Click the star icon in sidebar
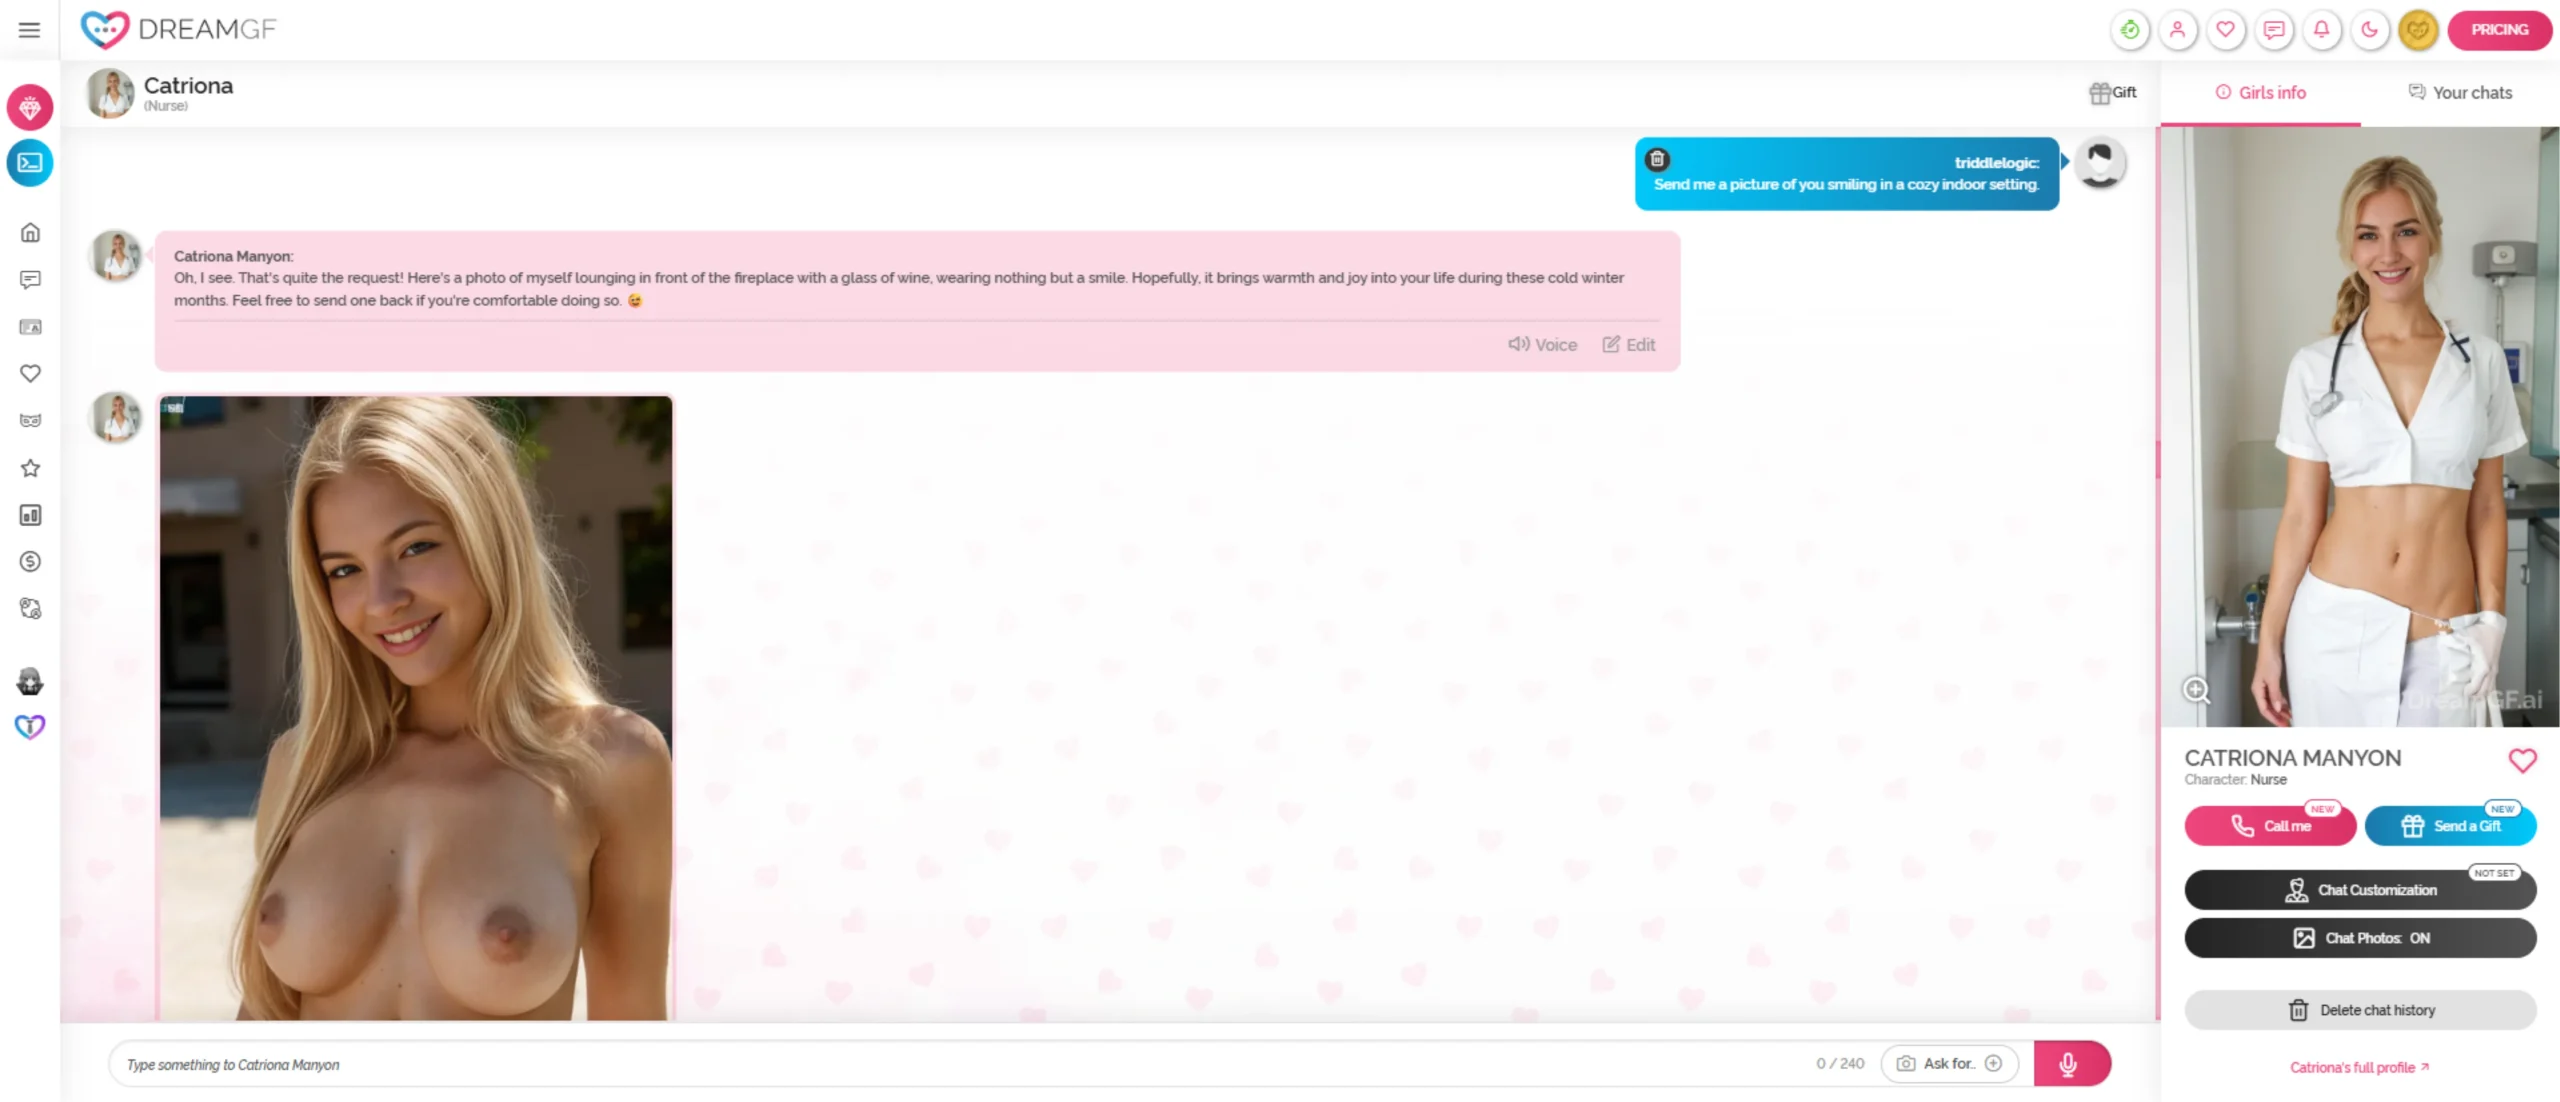Screen dimensions: 2560x1102 [30, 468]
